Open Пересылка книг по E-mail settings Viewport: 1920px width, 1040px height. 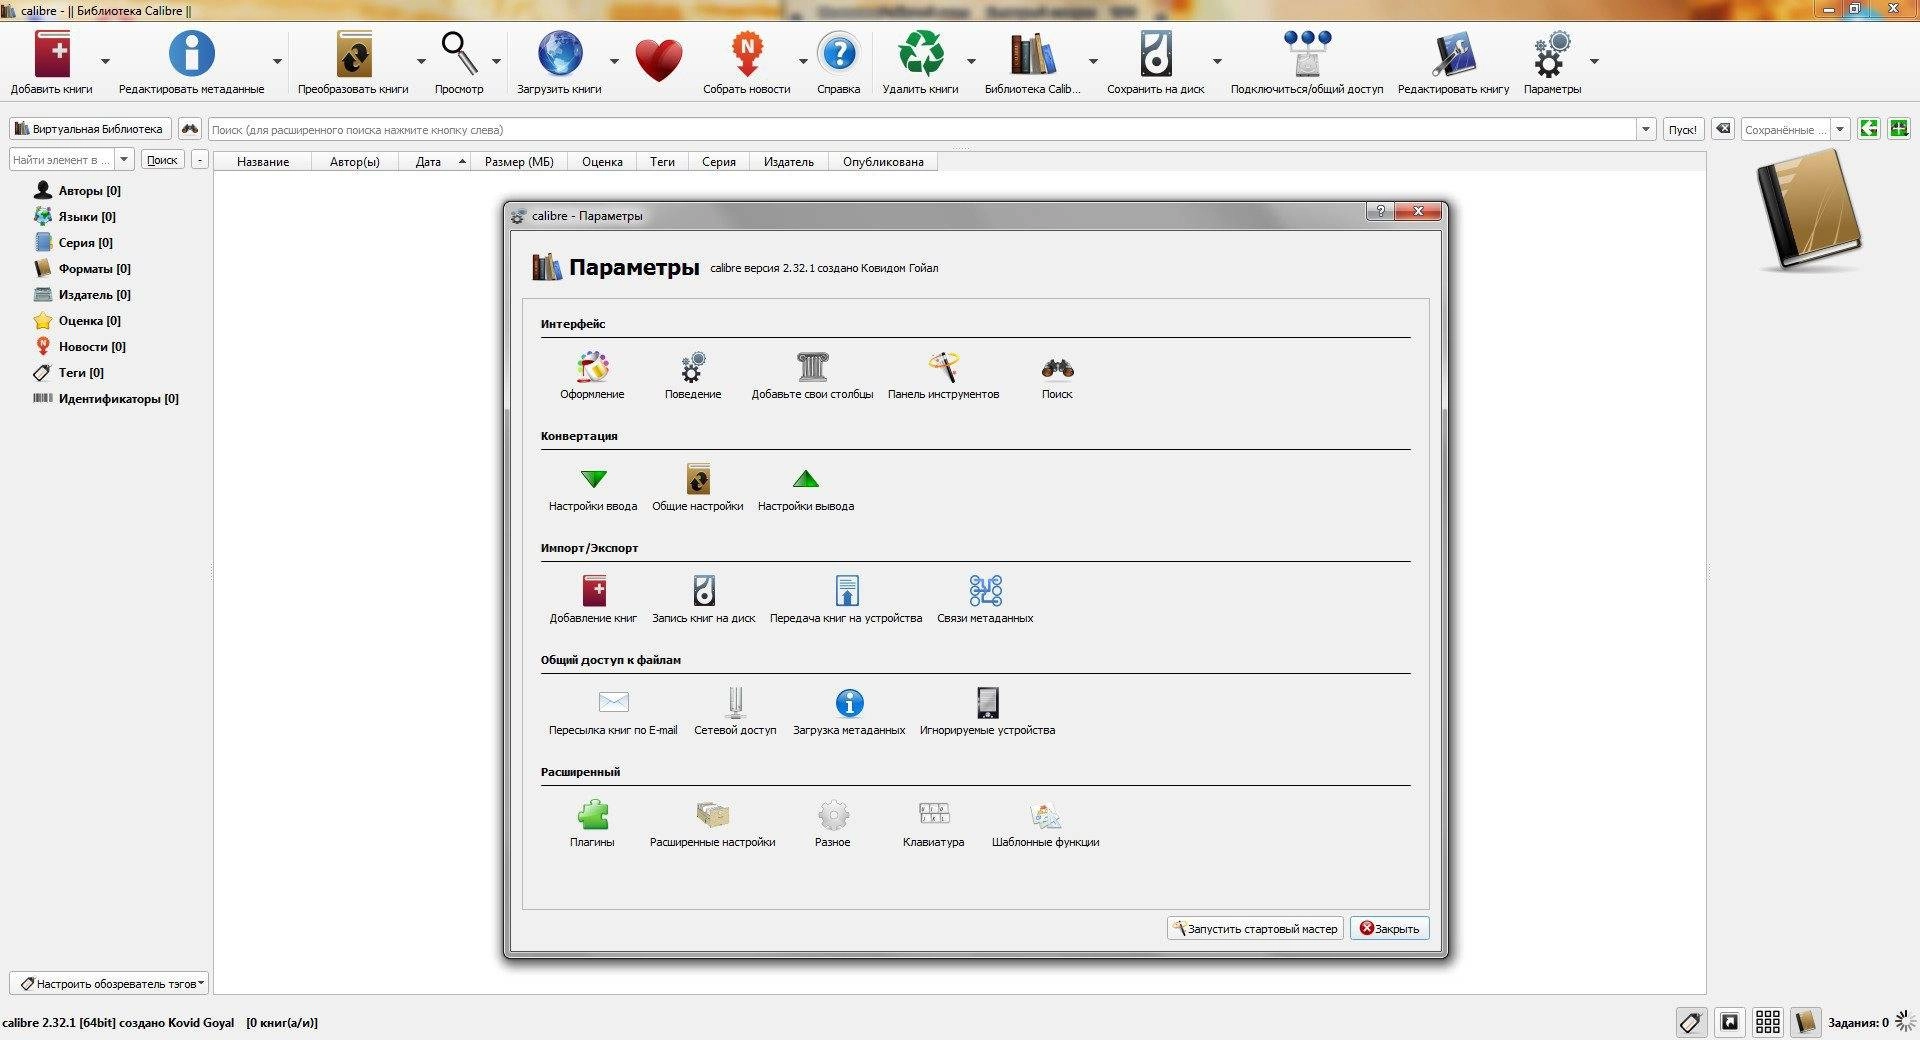tap(613, 712)
